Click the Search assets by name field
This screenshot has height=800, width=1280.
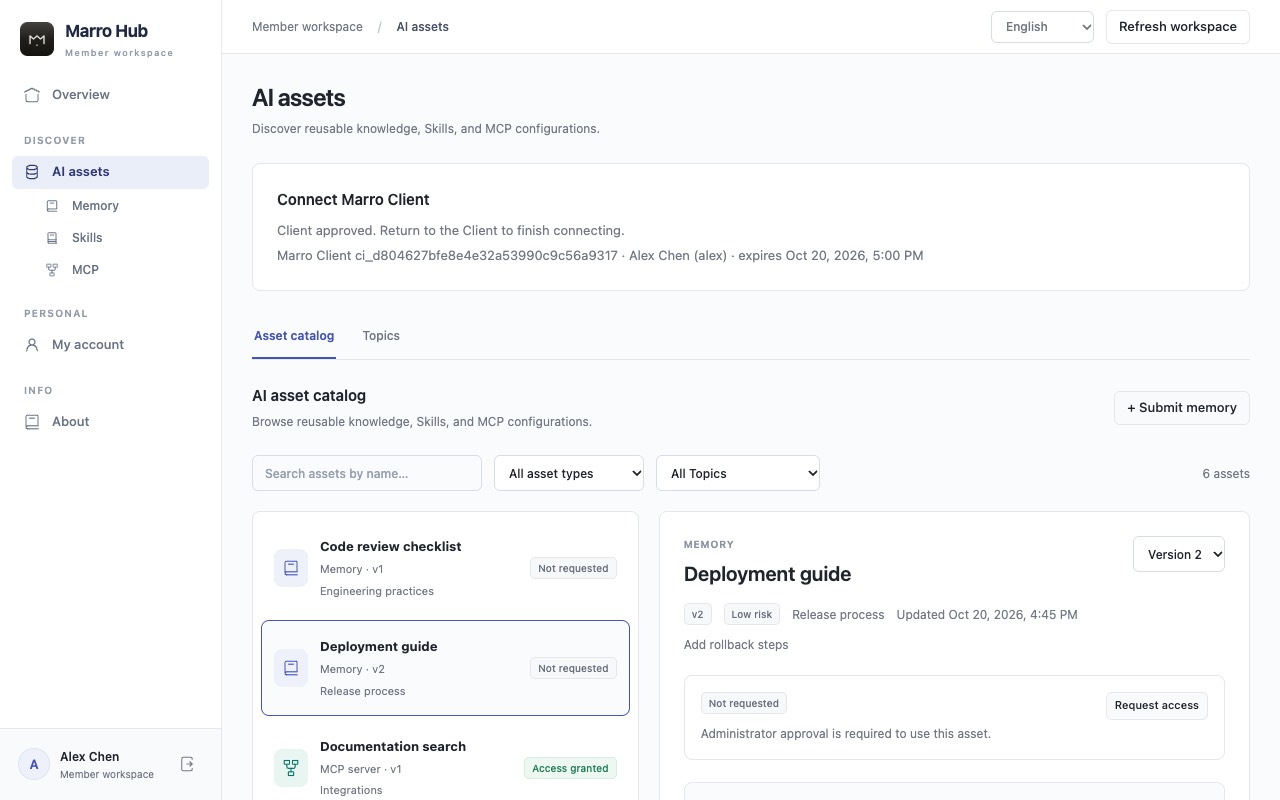click(x=367, y=473)
